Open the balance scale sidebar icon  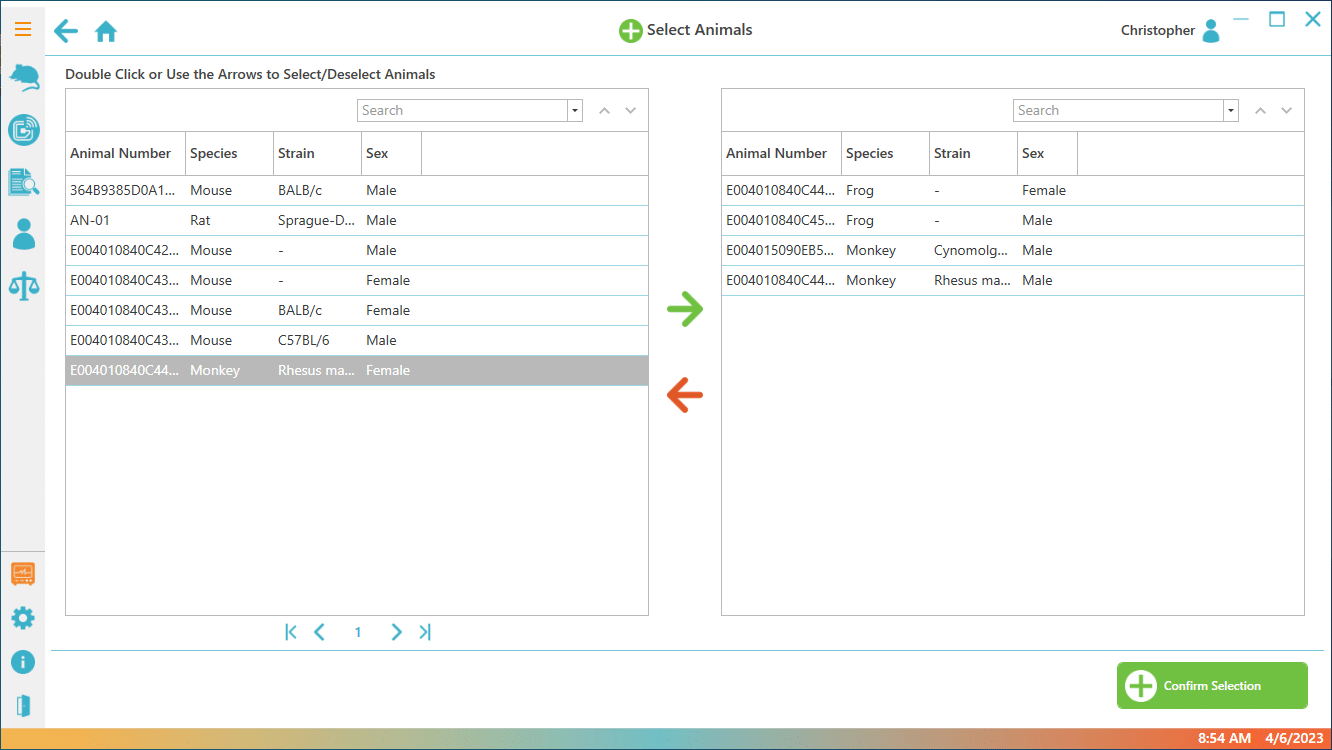point(23,286)
